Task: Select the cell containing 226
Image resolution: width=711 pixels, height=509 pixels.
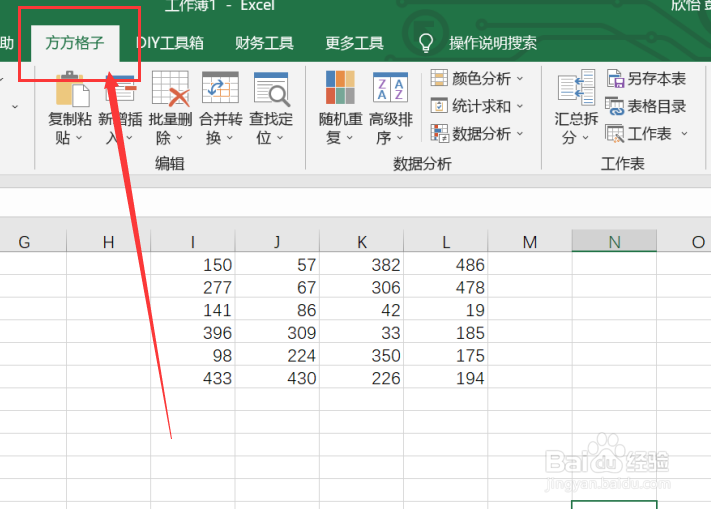Action: pyautogui.click(x=361, y=377)
